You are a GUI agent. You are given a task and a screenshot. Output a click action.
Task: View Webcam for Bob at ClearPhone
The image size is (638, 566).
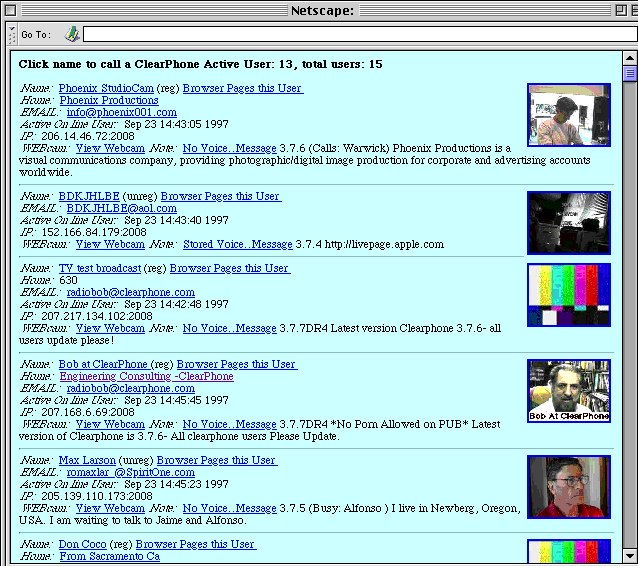tap(110, 424)
